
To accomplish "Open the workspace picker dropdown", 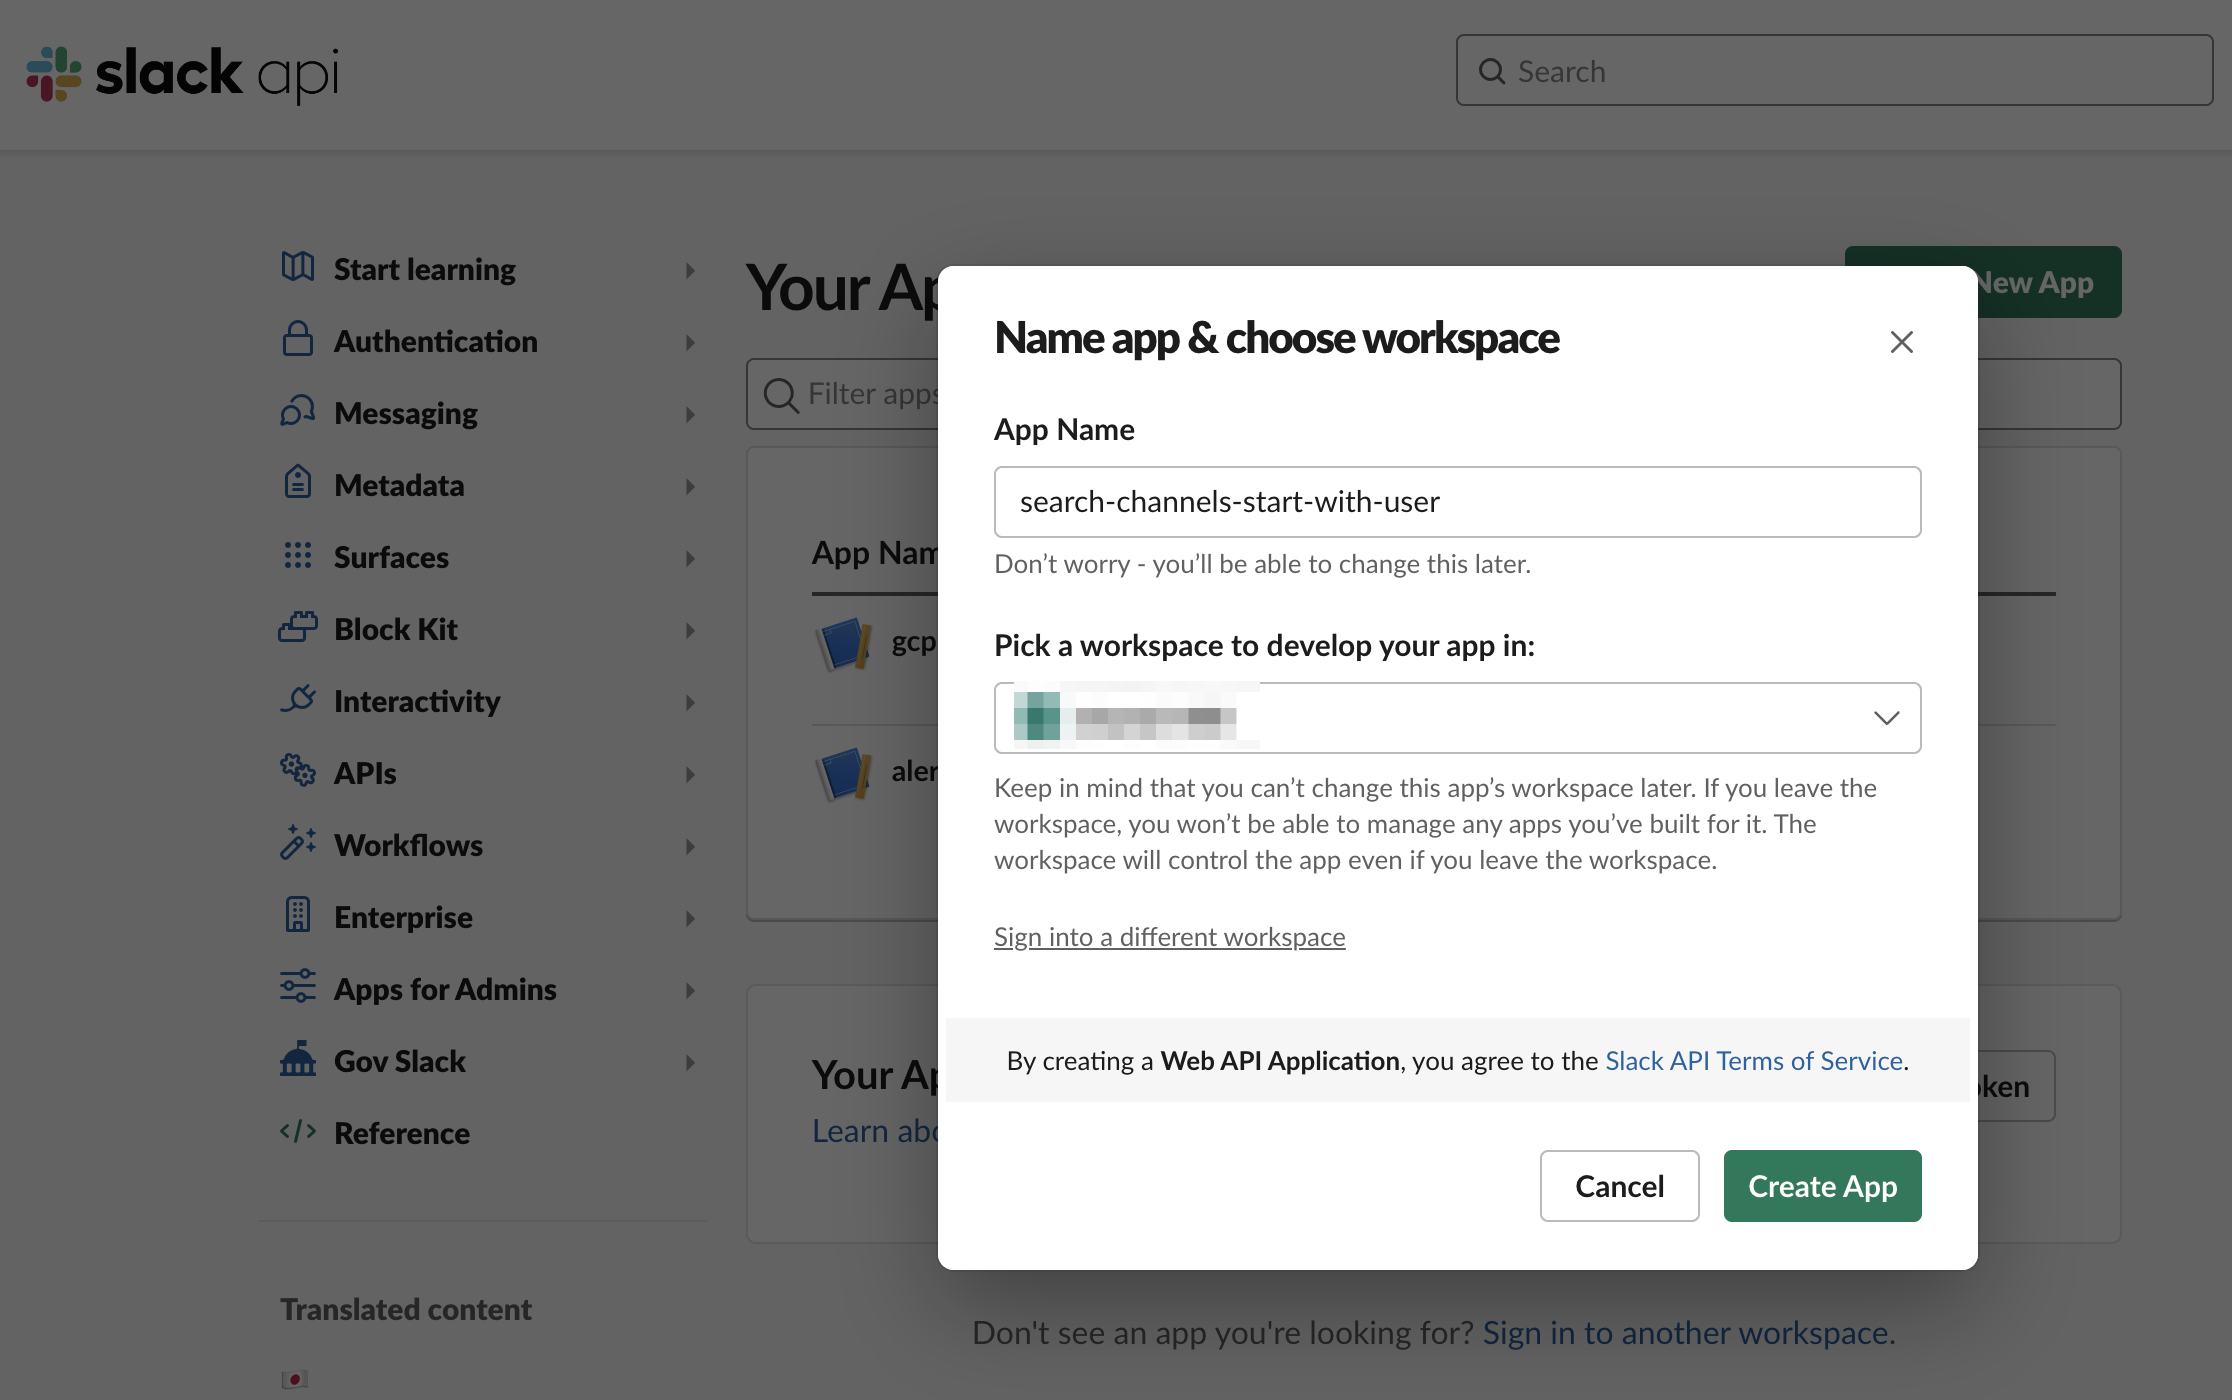I will click(1457, 718).
